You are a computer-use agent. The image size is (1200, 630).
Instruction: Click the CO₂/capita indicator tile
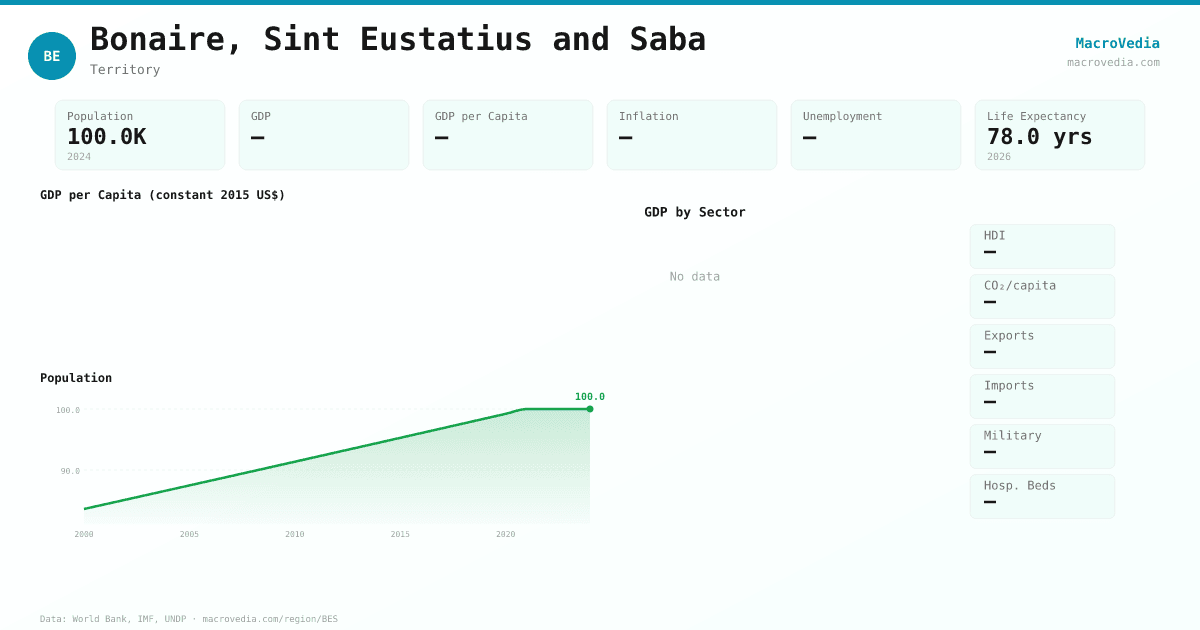[1042, 296]
